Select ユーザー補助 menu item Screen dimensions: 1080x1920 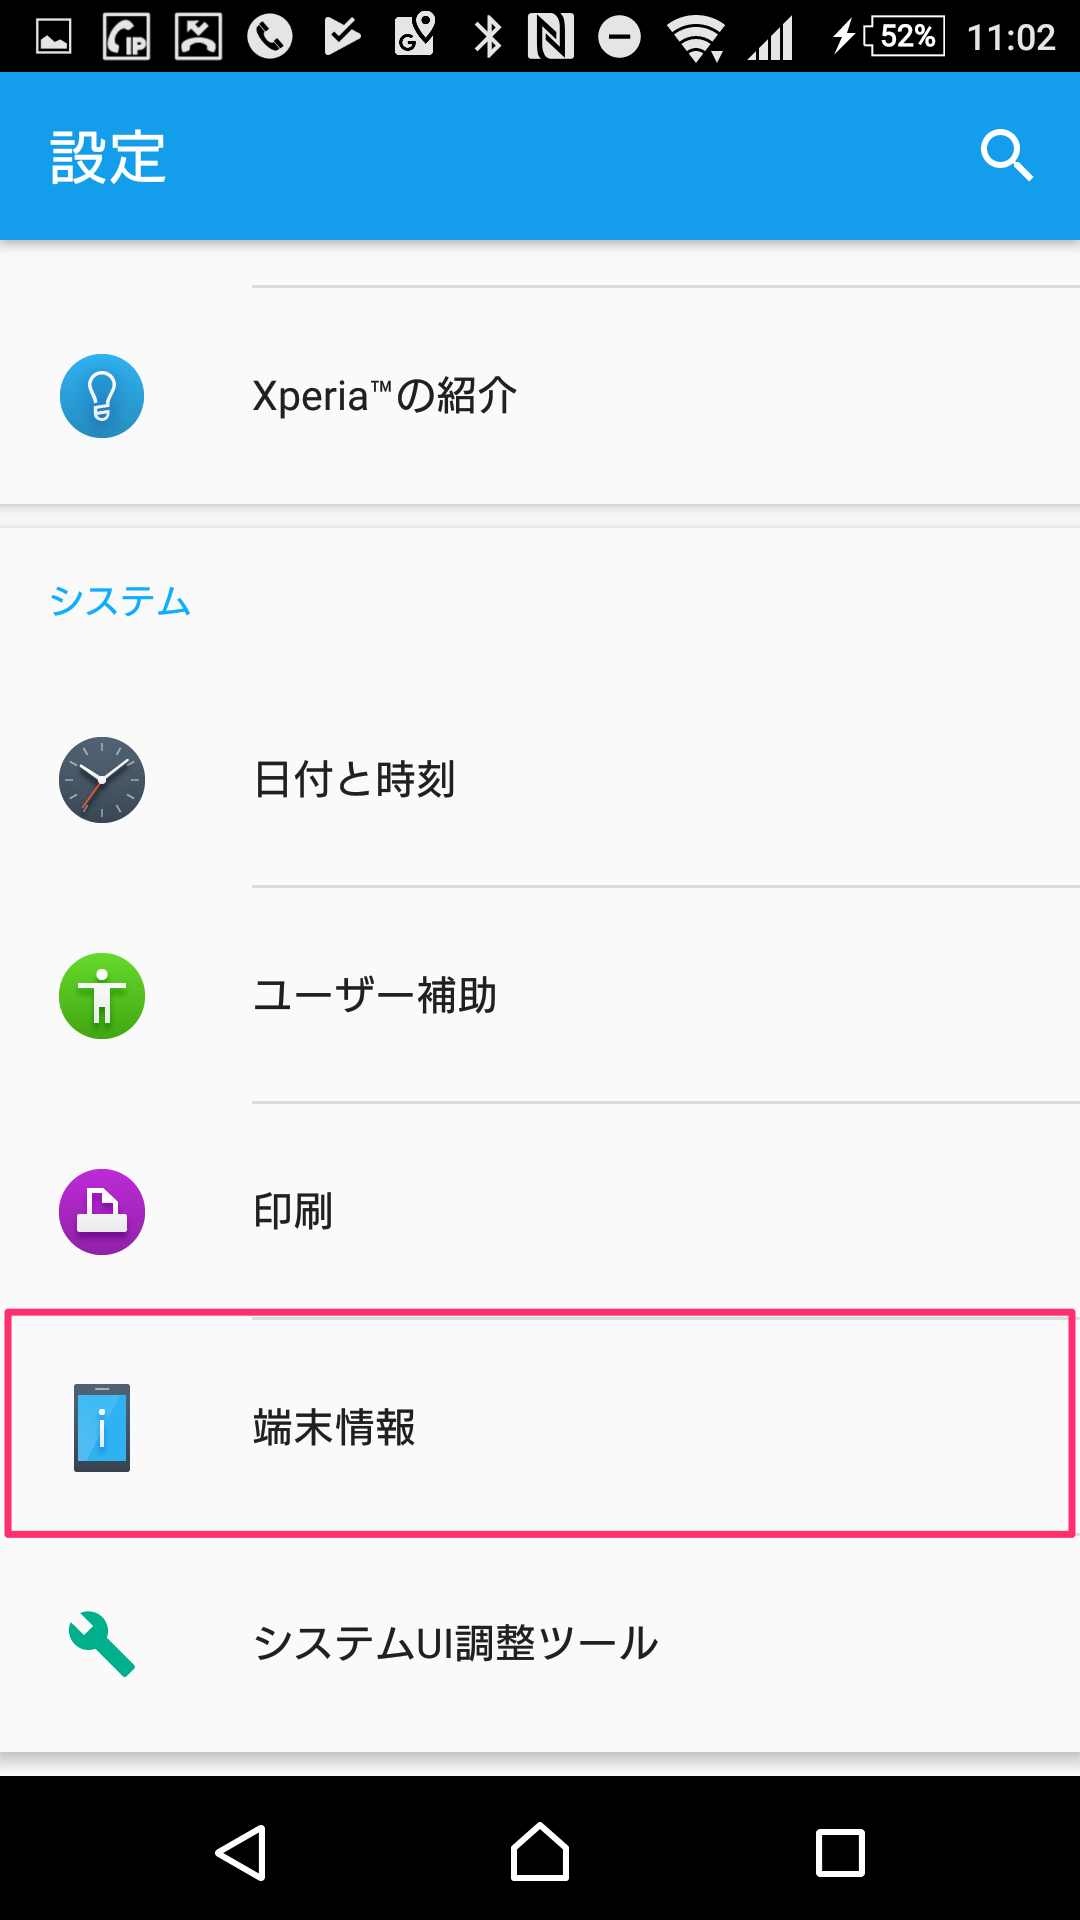coord(375,996)
